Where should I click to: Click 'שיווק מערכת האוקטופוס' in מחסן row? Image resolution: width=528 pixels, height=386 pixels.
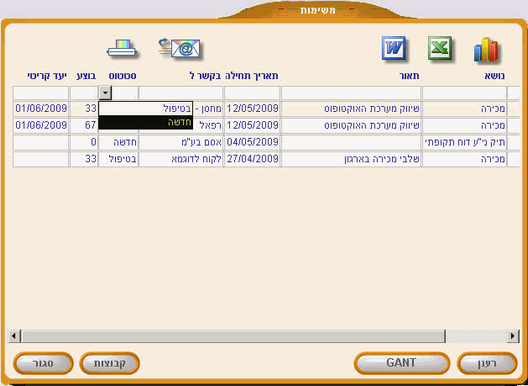click(351, 108)
